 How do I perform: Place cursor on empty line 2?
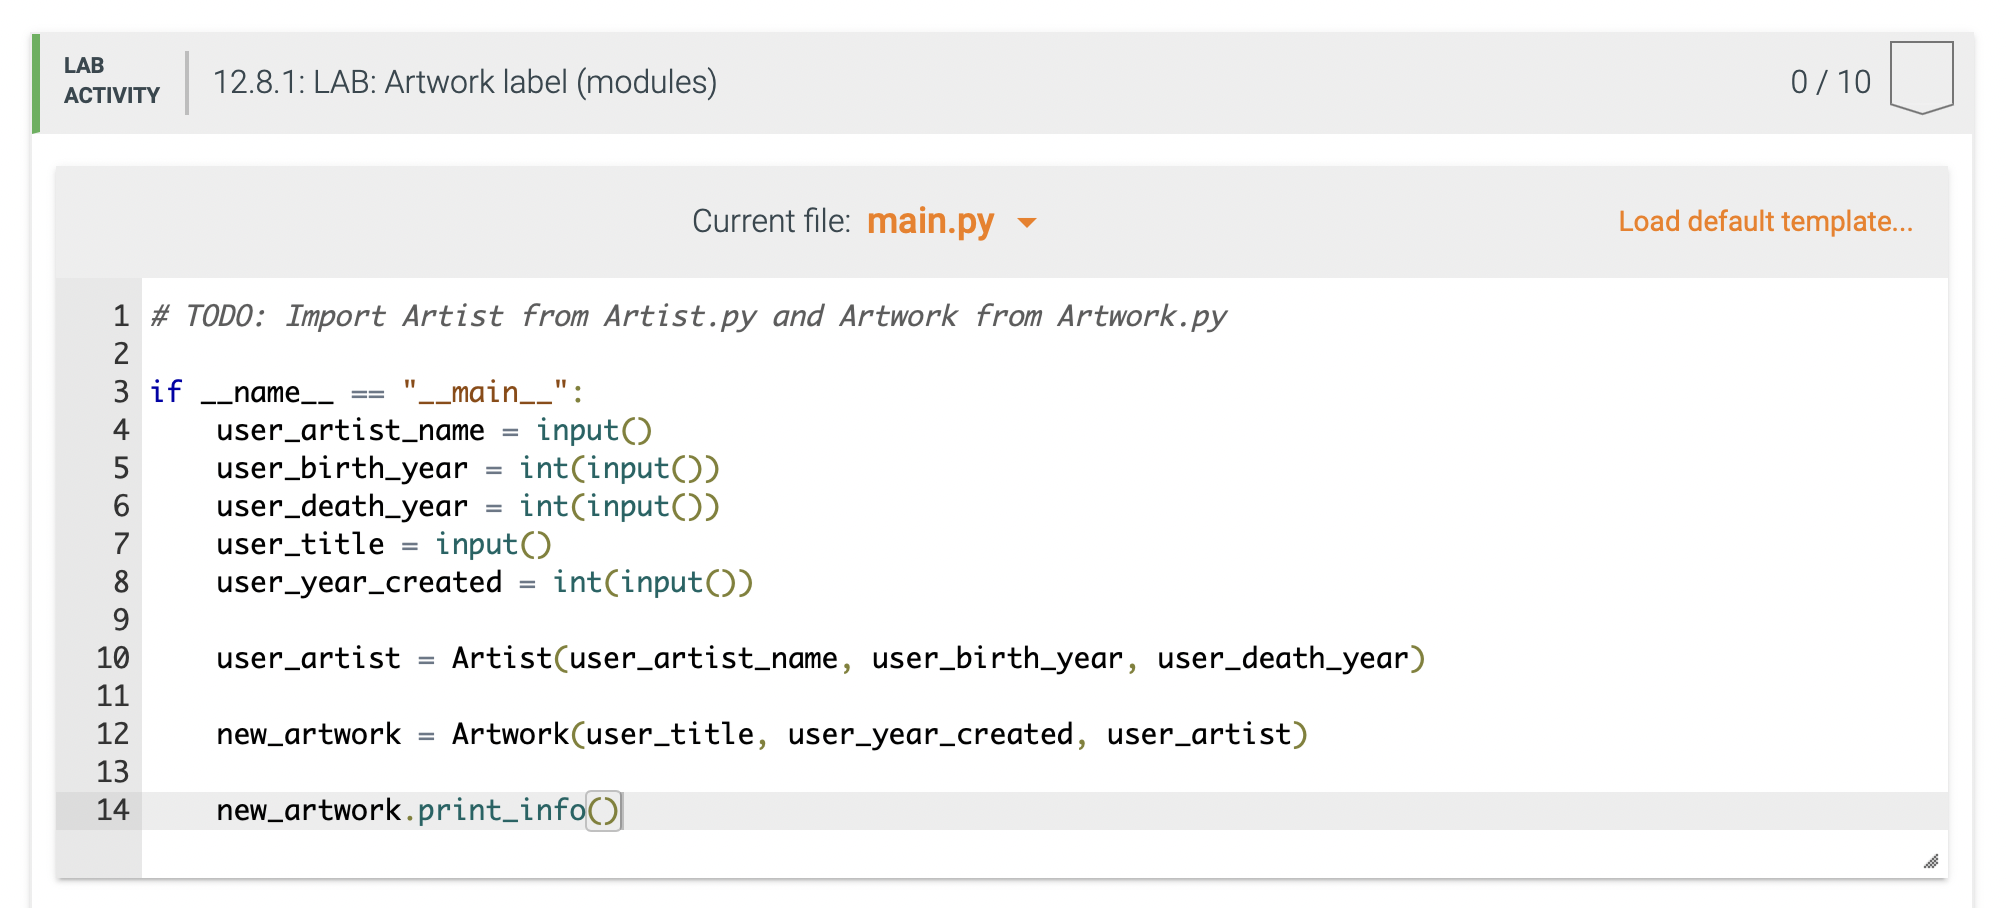point(1044,354)
